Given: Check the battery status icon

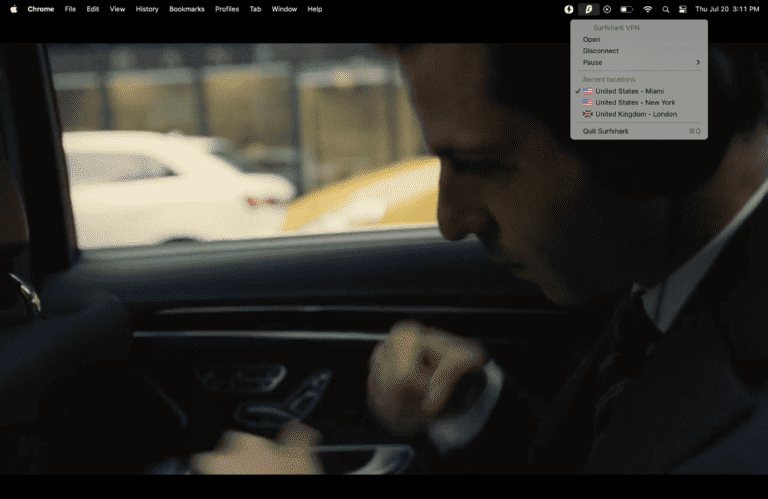Looking at the screenshot, I should [x=626, y=9].
